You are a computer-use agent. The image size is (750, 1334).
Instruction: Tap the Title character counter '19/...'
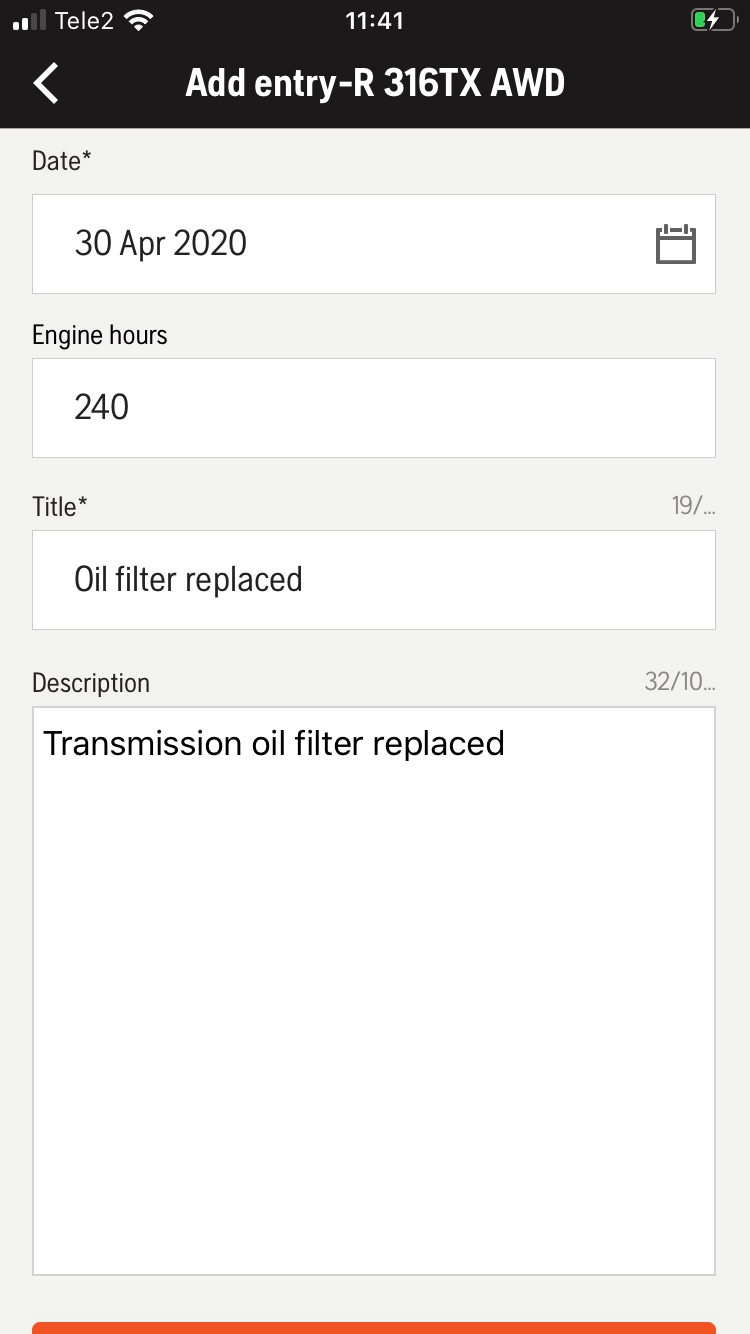[x=693, y=506]
